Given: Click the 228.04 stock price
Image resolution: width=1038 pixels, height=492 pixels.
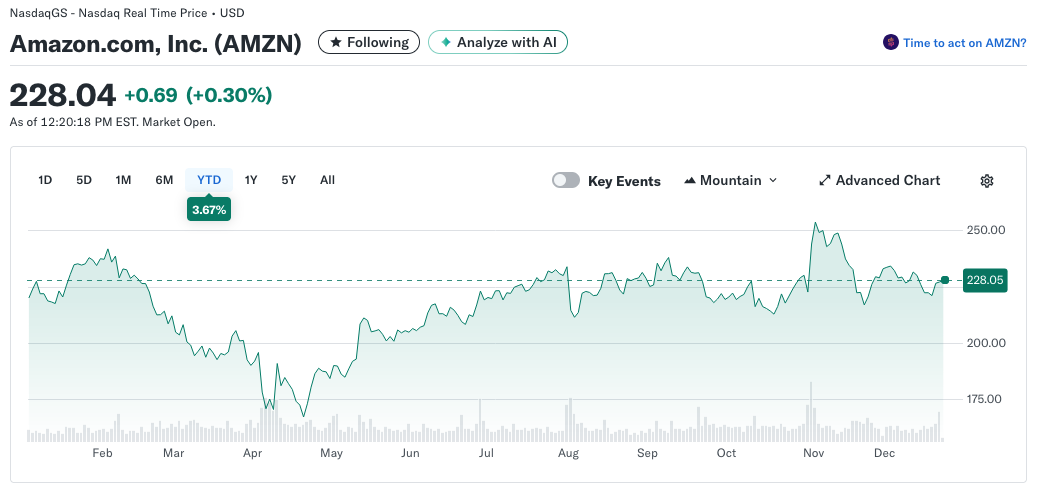Looking at the screenshot, I should coord(63,95).
